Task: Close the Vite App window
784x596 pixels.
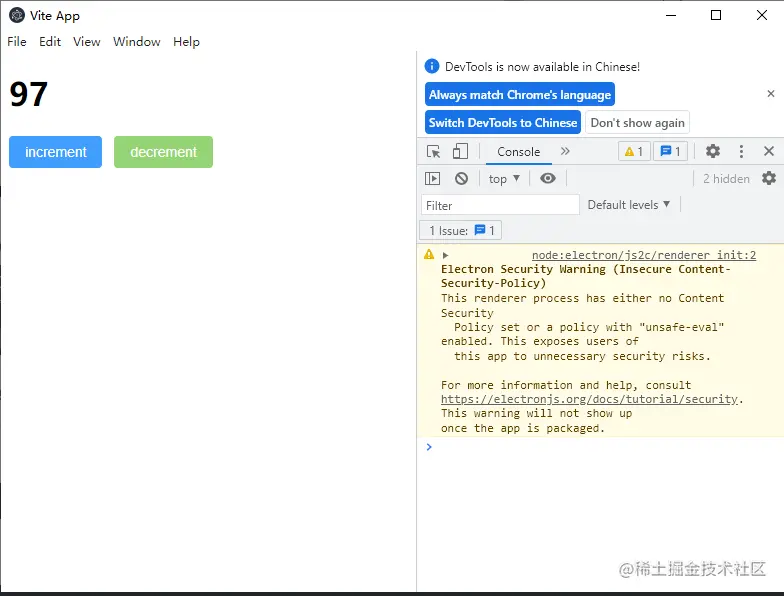Action: point(762,15)
